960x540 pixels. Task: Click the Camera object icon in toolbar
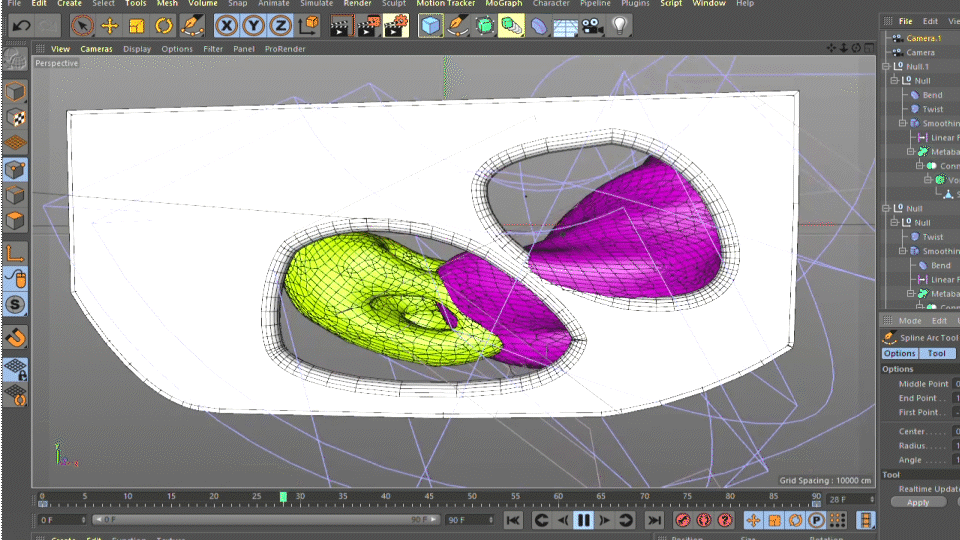(x=593, y=25)
